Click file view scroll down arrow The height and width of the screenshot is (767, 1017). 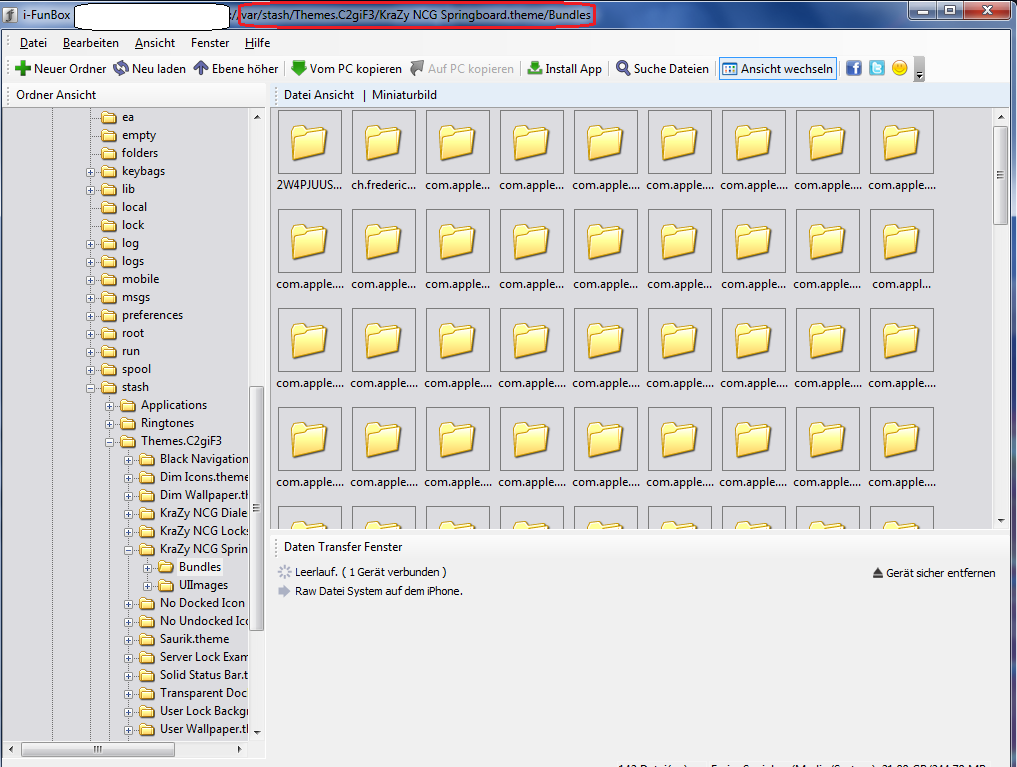tap(1000, 521)
